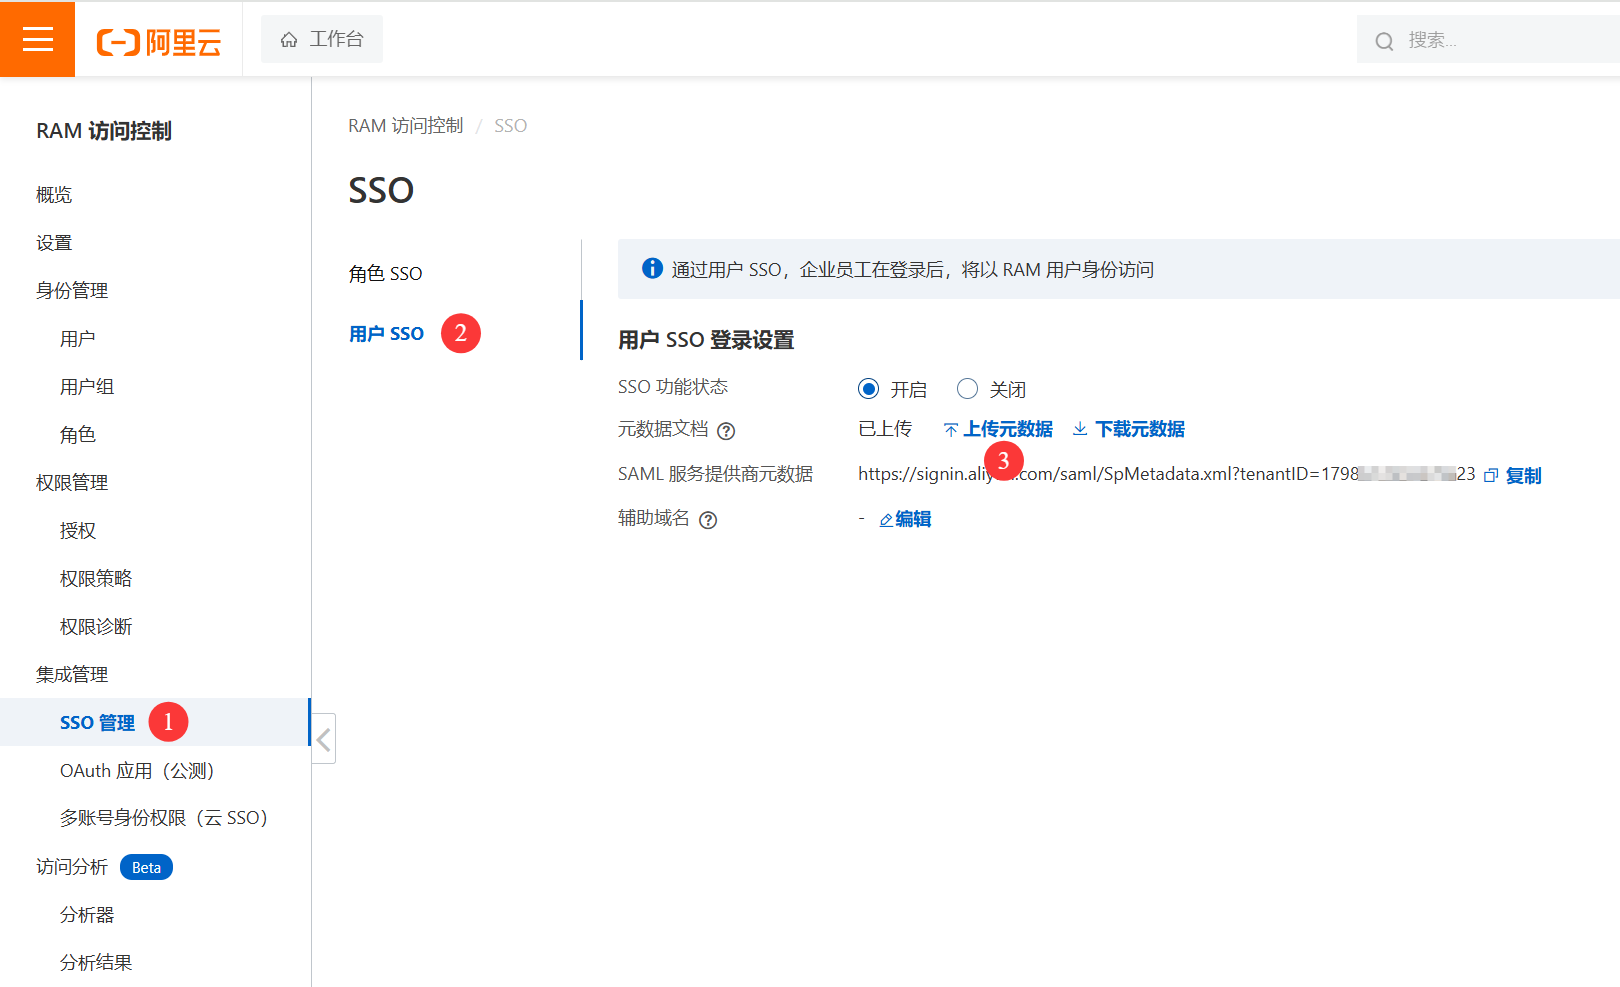Open the hamburger navigation menu
Screen dimensions: 1620x987
[x=37, y=39]
